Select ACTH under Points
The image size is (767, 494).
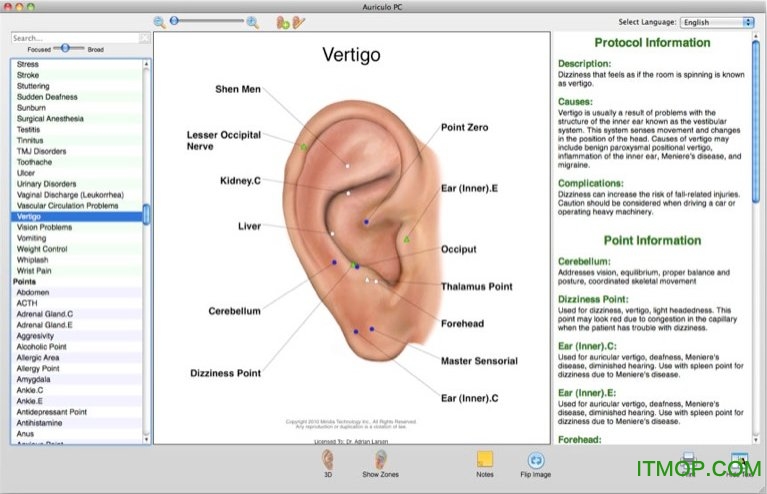pos(77,303)
